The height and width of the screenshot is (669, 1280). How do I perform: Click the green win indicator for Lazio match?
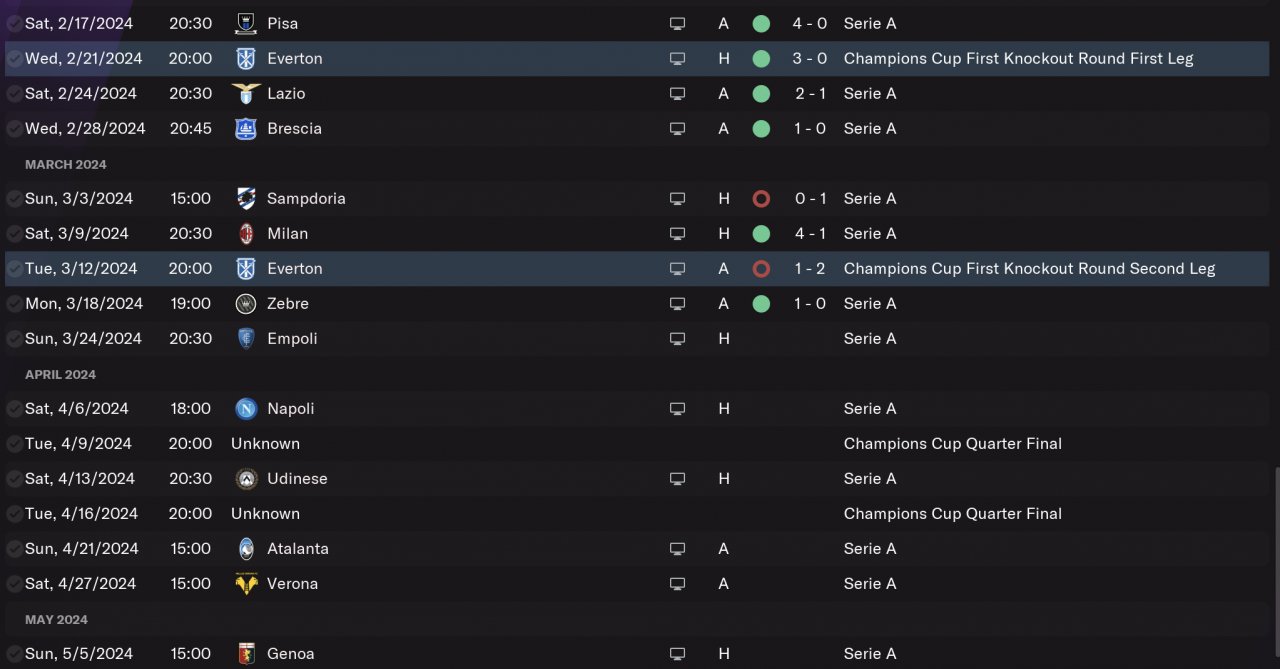click(761, 93)
